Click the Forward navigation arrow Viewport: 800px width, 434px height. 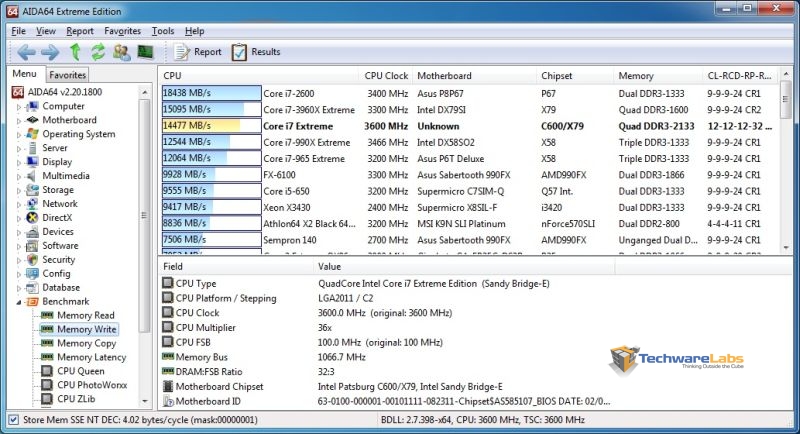tap(50, 52)
